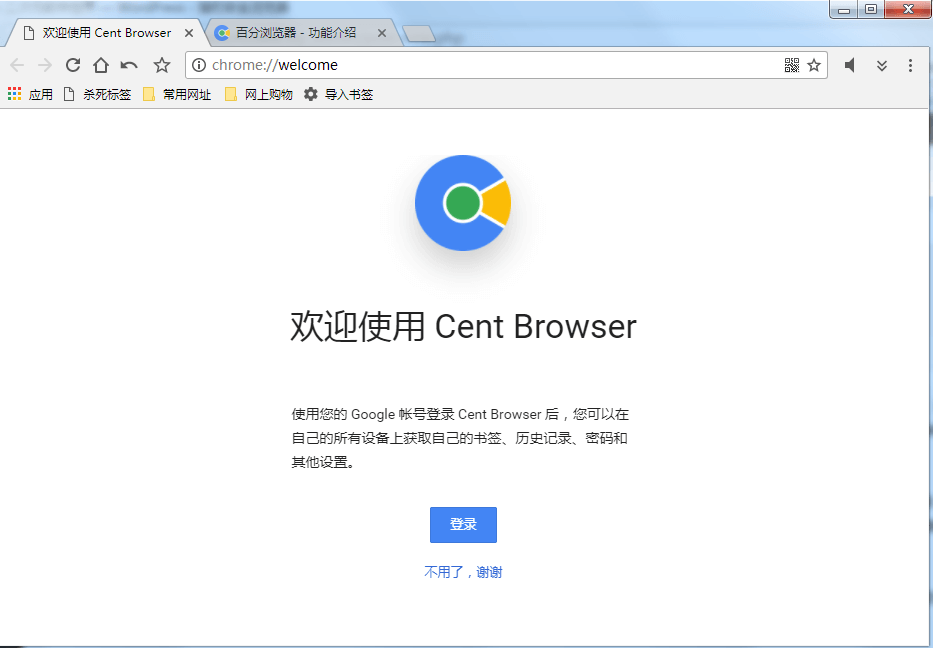
Task: Bookmark this page with the address bar star
Action: pos(814,65)
